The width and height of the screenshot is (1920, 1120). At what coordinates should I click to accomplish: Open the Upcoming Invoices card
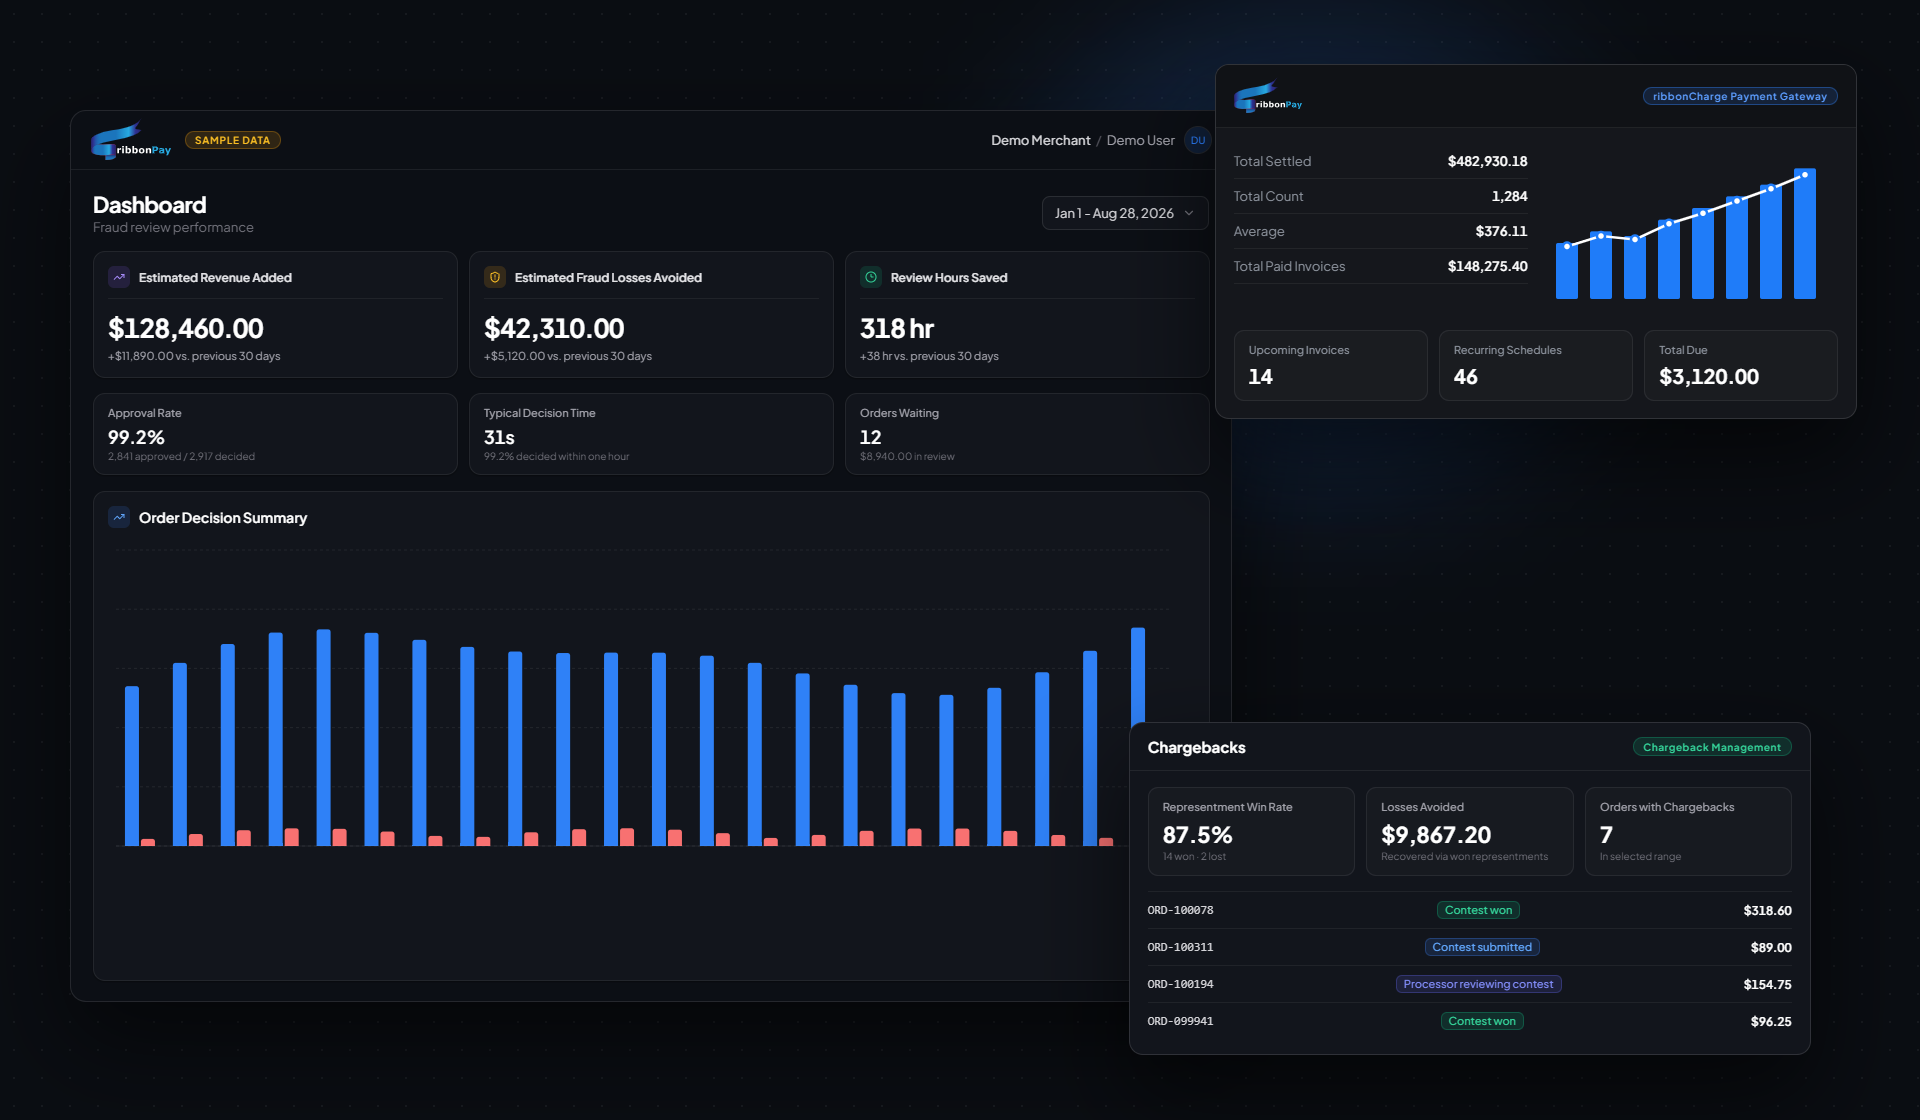point(1330,365)
